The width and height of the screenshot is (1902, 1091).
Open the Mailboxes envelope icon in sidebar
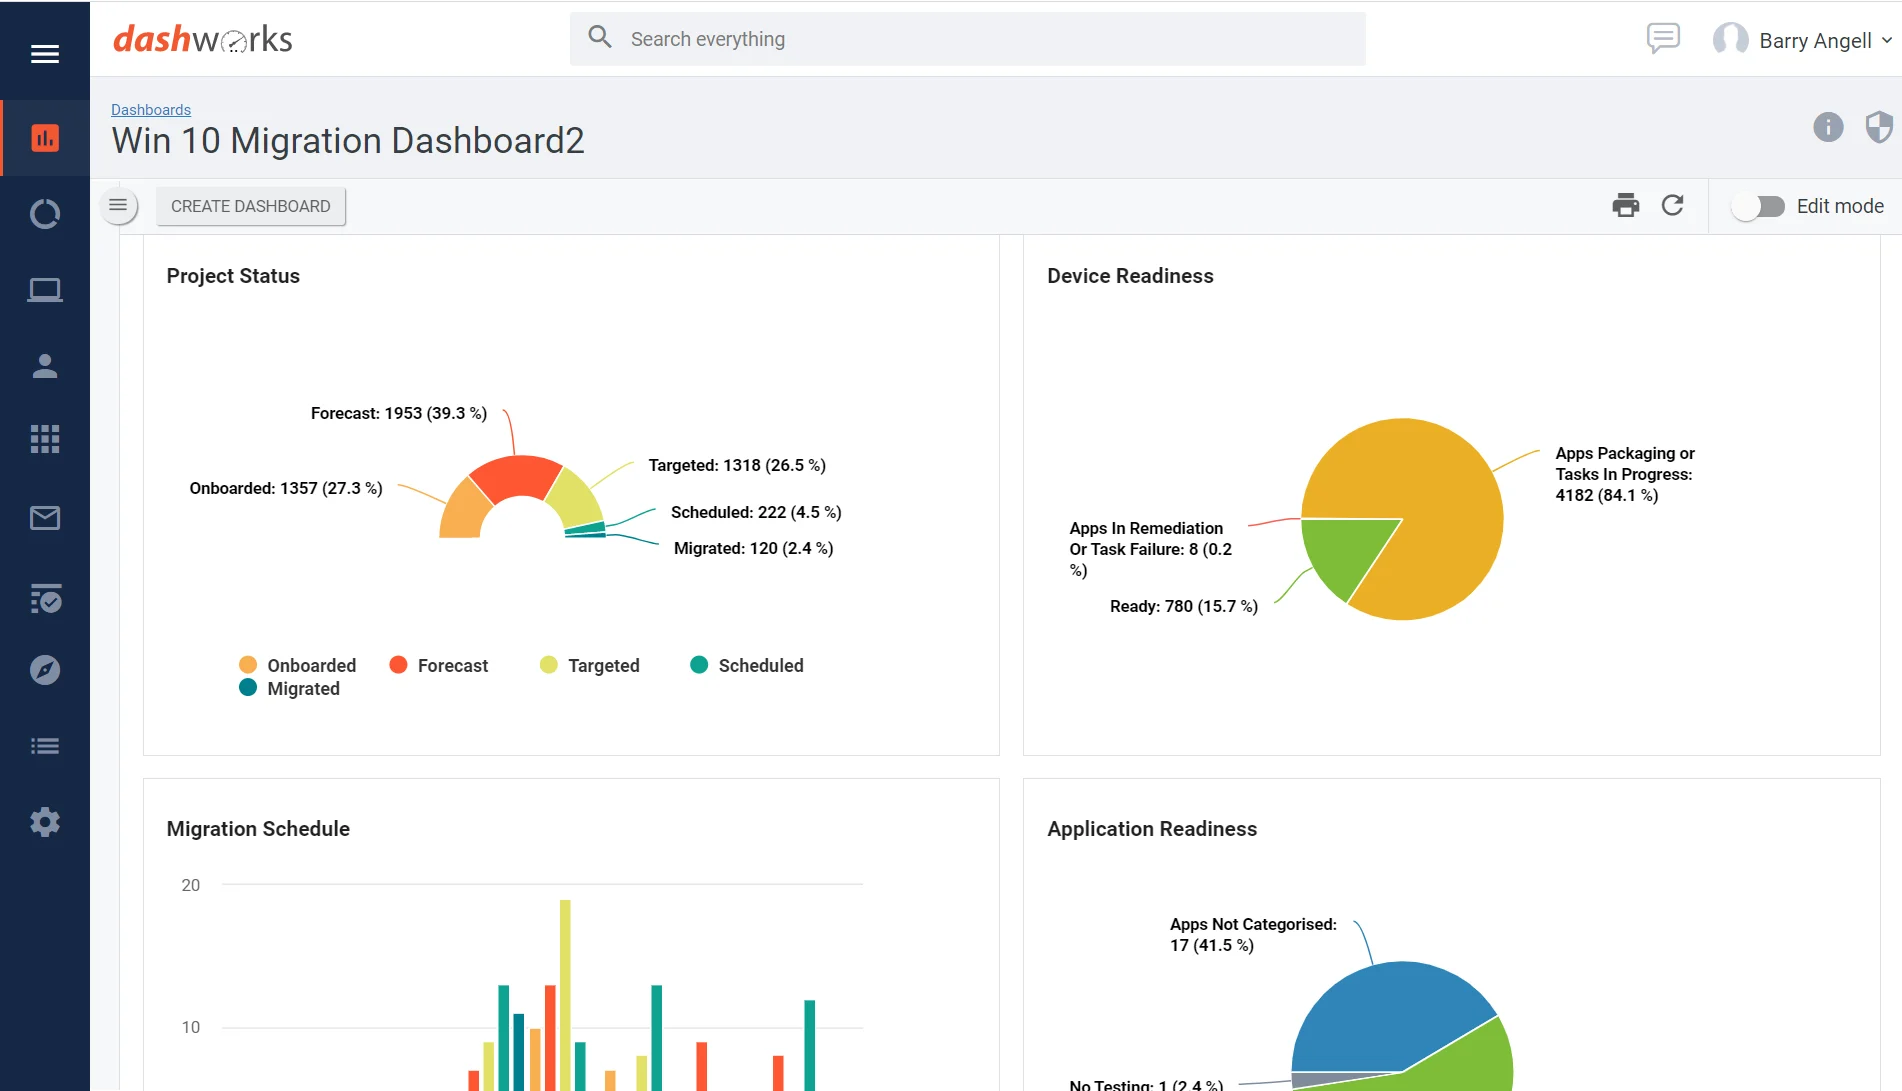(45, 518)
